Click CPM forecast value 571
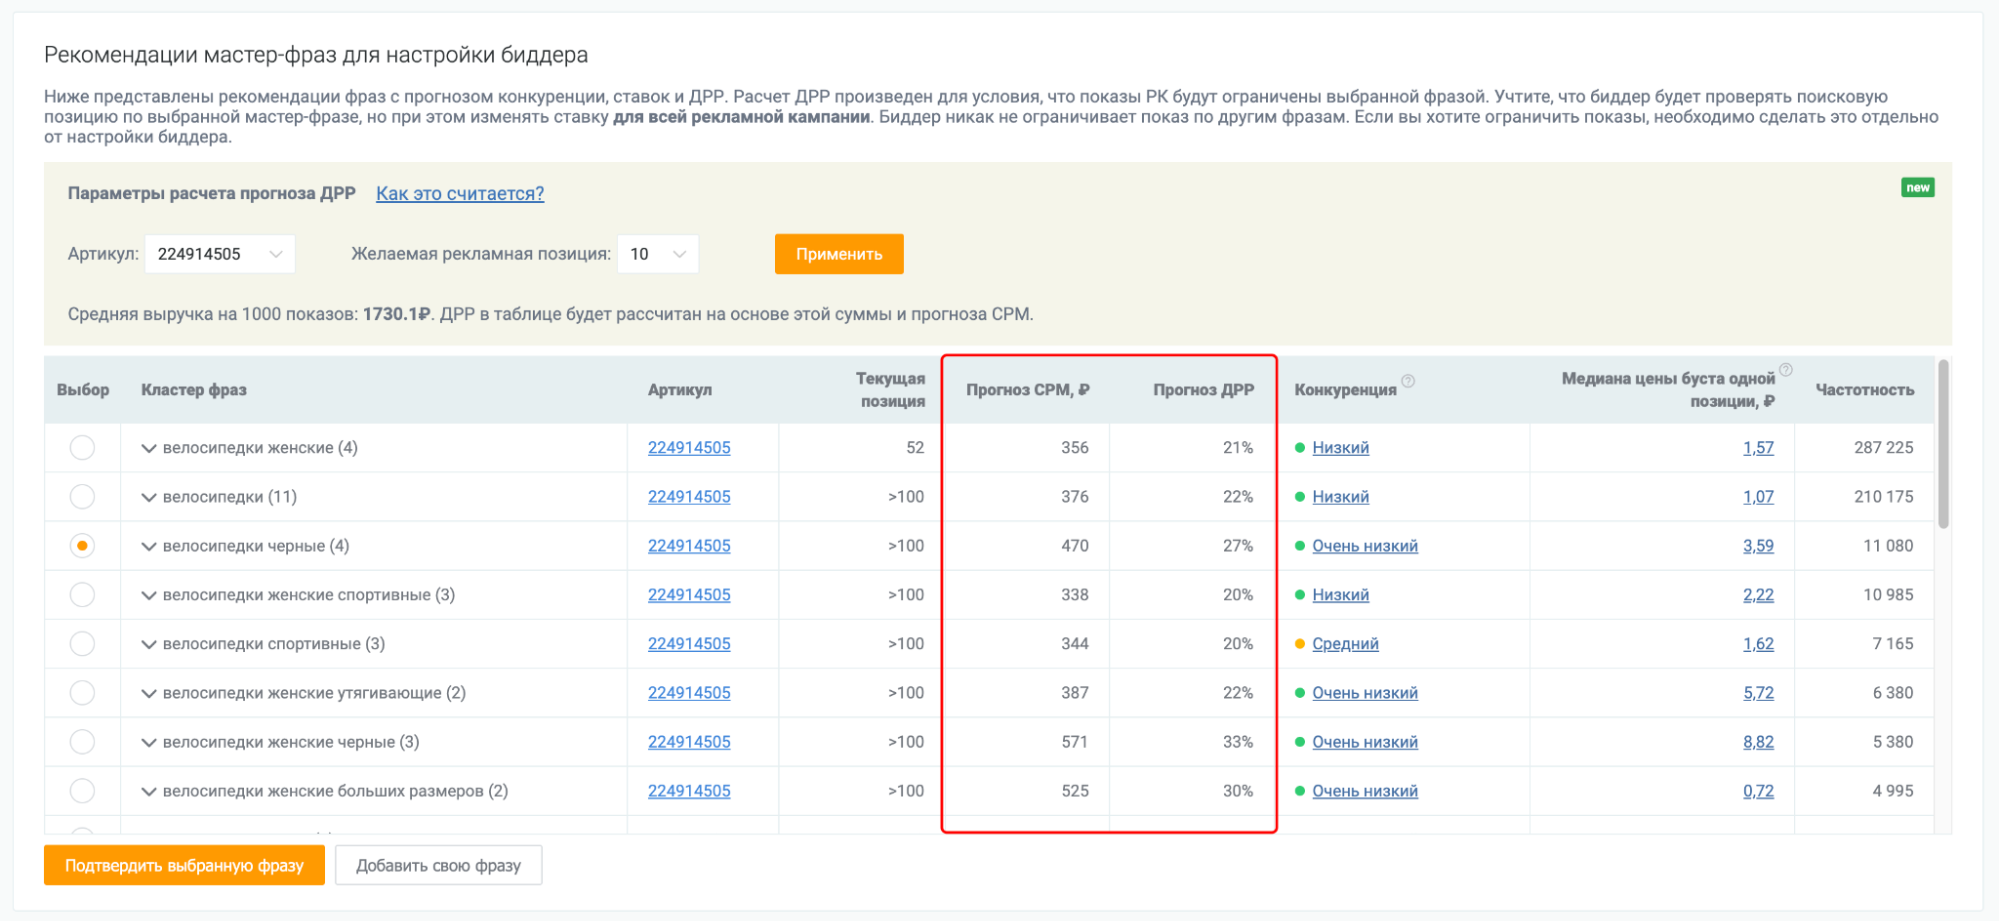The image size is (1999, 922). click(1075, 742)
